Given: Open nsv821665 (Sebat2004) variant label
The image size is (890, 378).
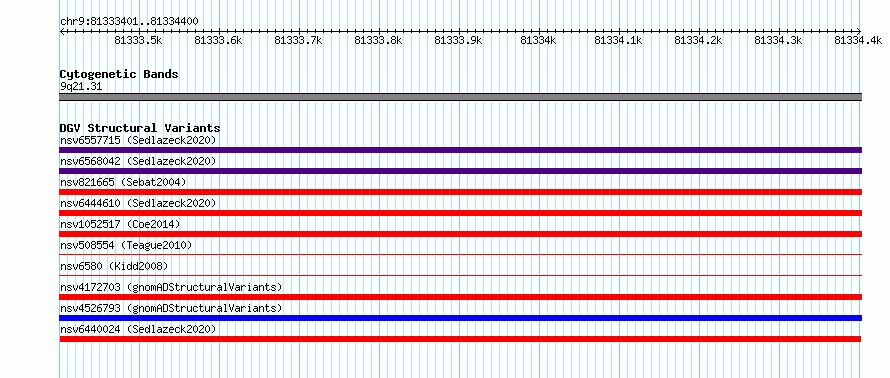Looking at the screenshot, I should coord(123,182).
